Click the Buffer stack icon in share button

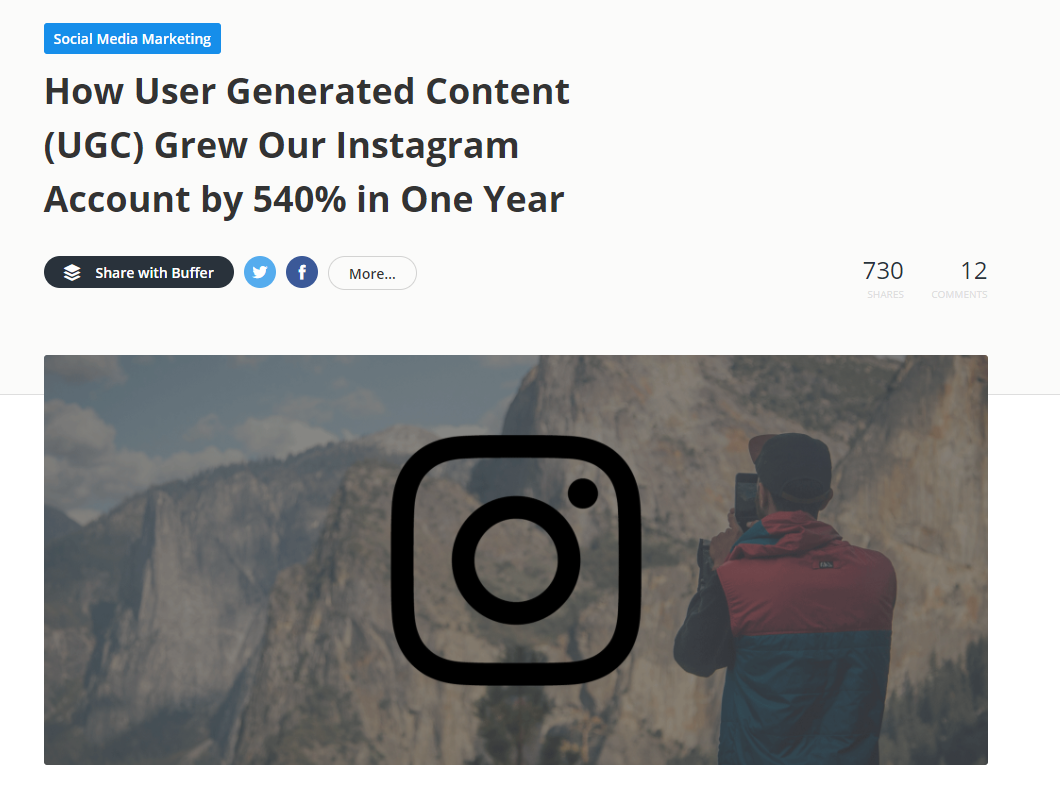(72, 272)
